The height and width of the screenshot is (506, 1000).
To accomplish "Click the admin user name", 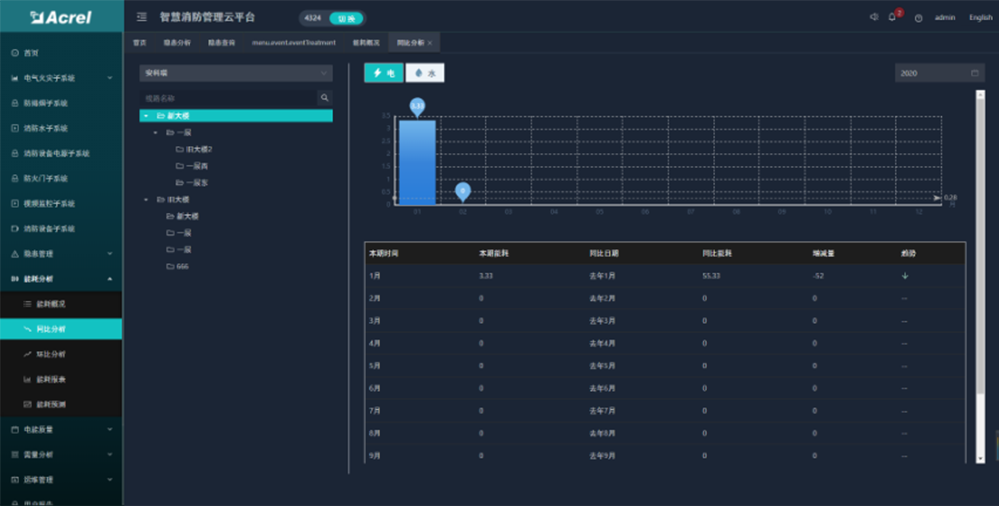I will pyautogui.click(x=945, y=17).
